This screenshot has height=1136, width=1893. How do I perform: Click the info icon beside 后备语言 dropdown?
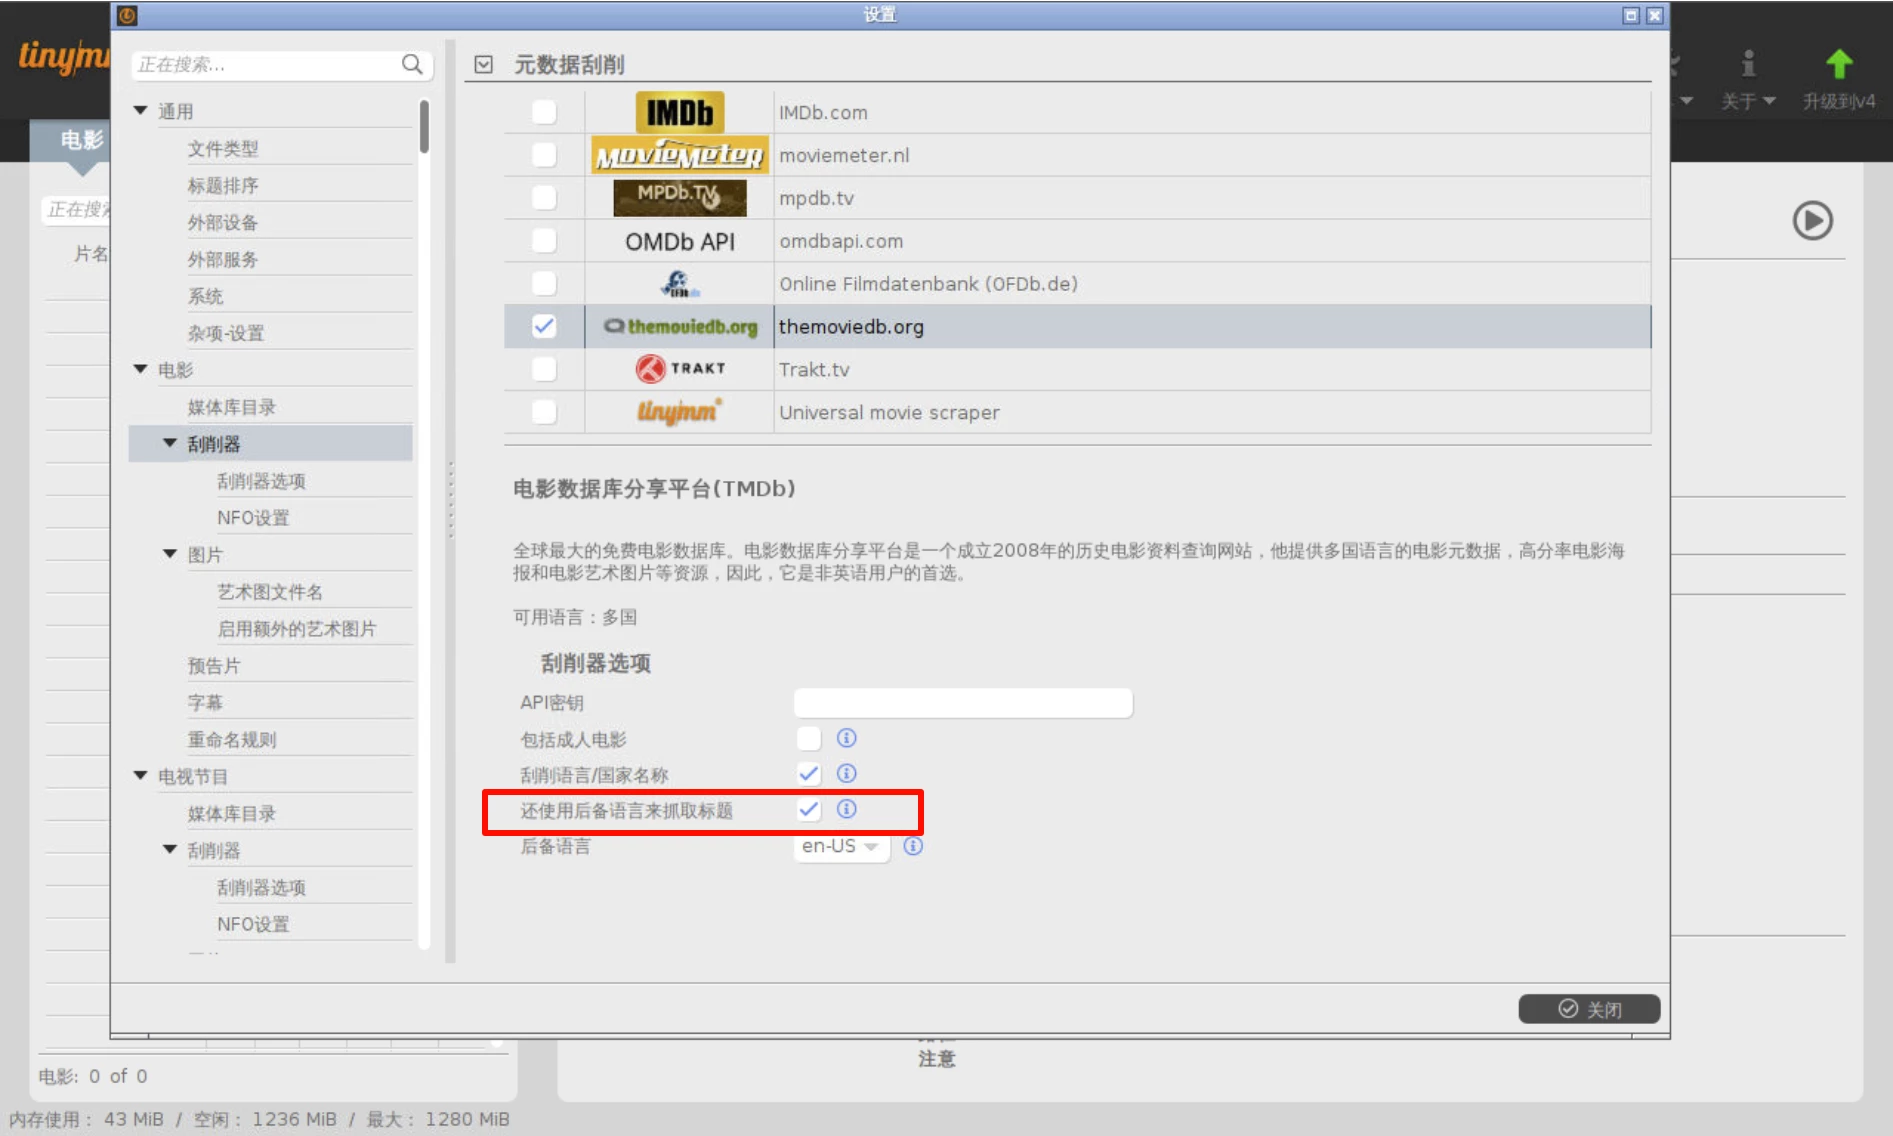[x=913, y=846]
